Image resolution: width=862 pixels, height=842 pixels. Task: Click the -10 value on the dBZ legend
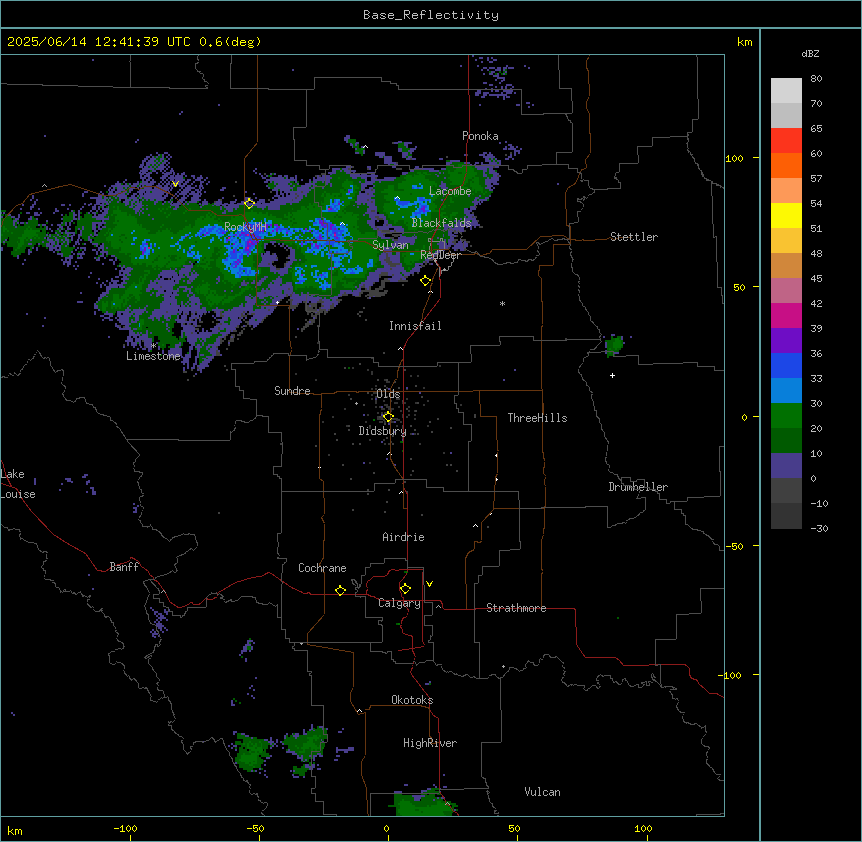pos(819,503)
